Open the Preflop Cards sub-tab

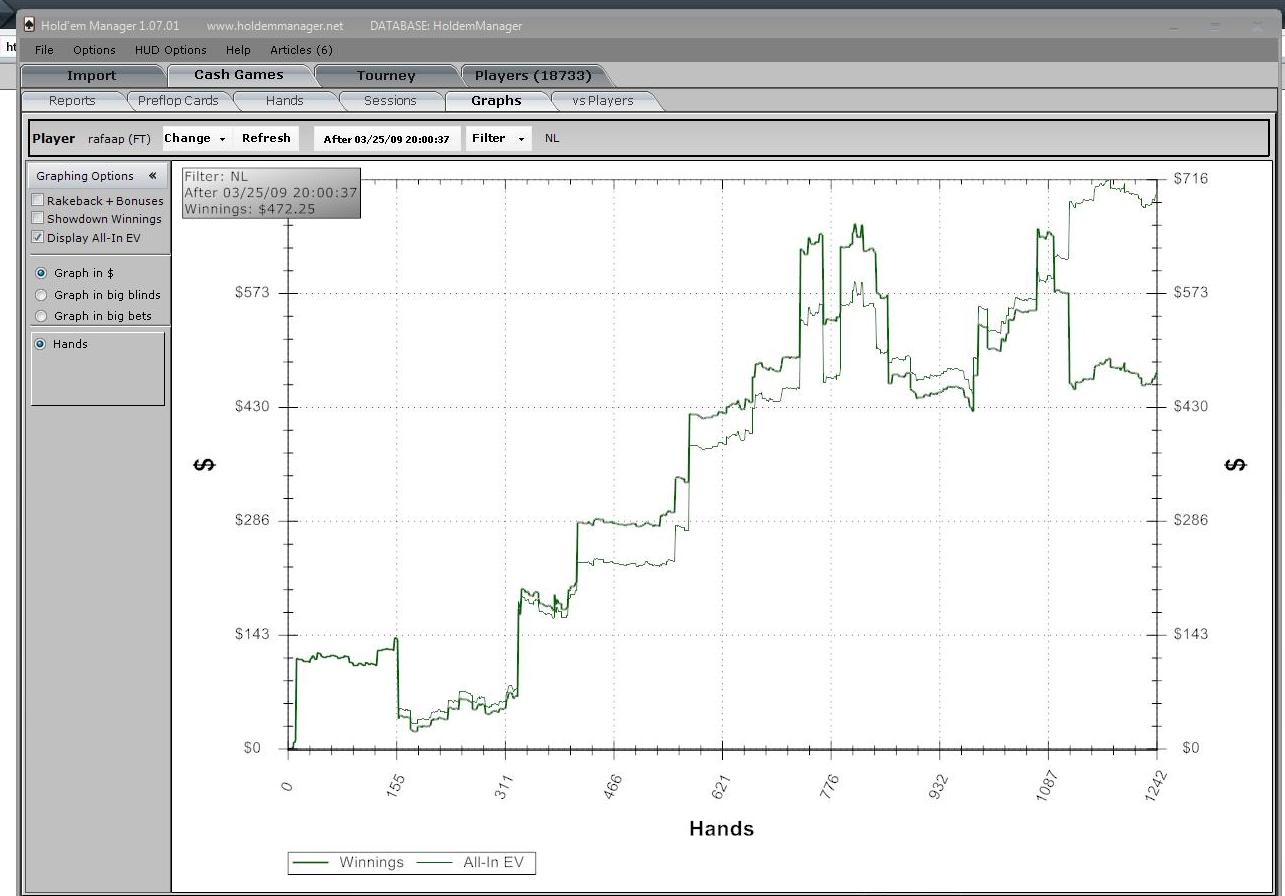coord(178,100)
